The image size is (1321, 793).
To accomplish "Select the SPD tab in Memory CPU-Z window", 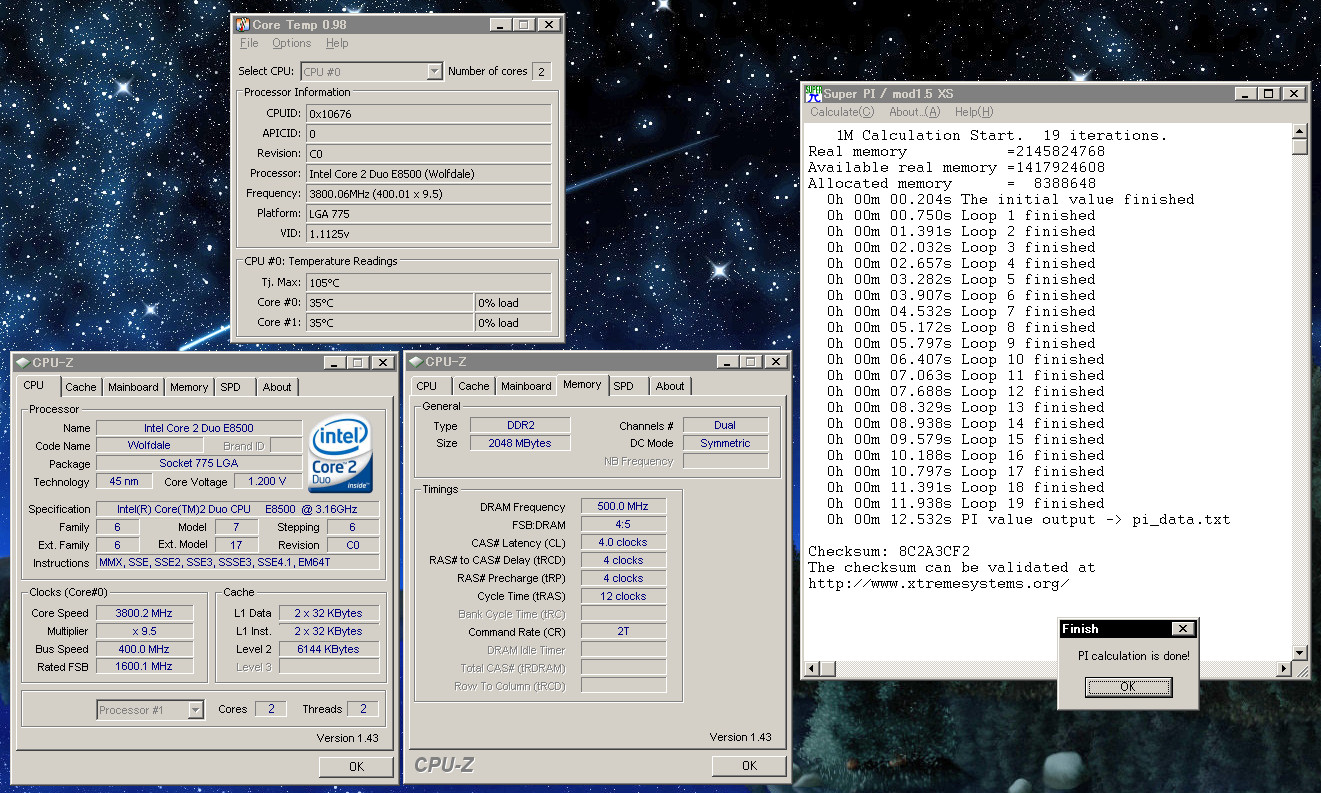I will tap(623, 386).
